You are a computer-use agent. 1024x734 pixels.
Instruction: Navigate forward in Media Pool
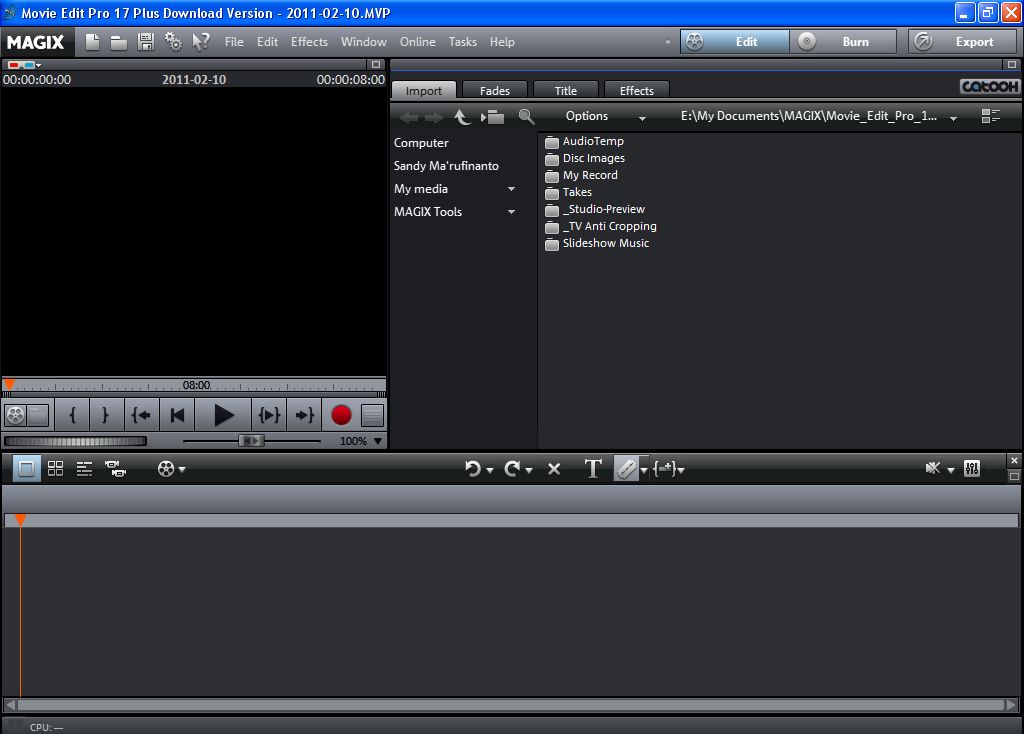pos(434,118)
